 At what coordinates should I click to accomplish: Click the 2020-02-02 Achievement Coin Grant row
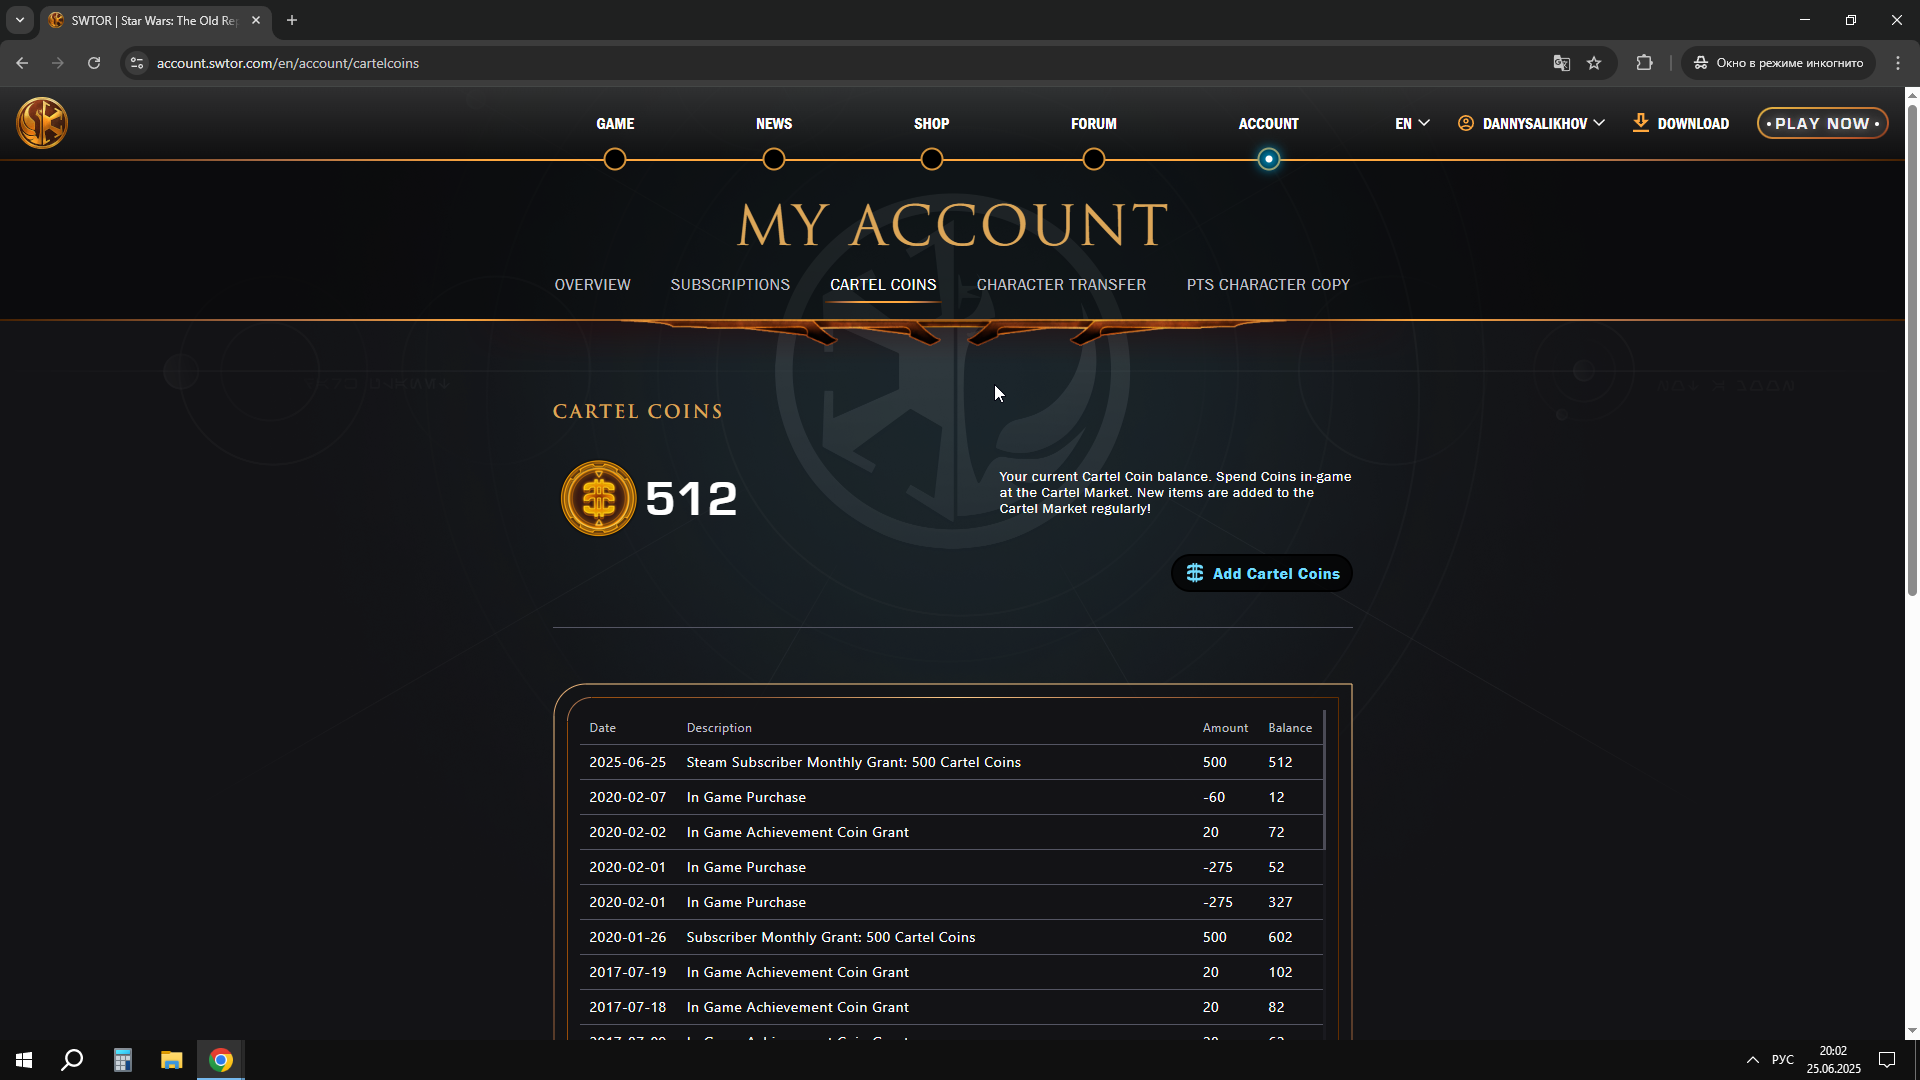point(951,832)
